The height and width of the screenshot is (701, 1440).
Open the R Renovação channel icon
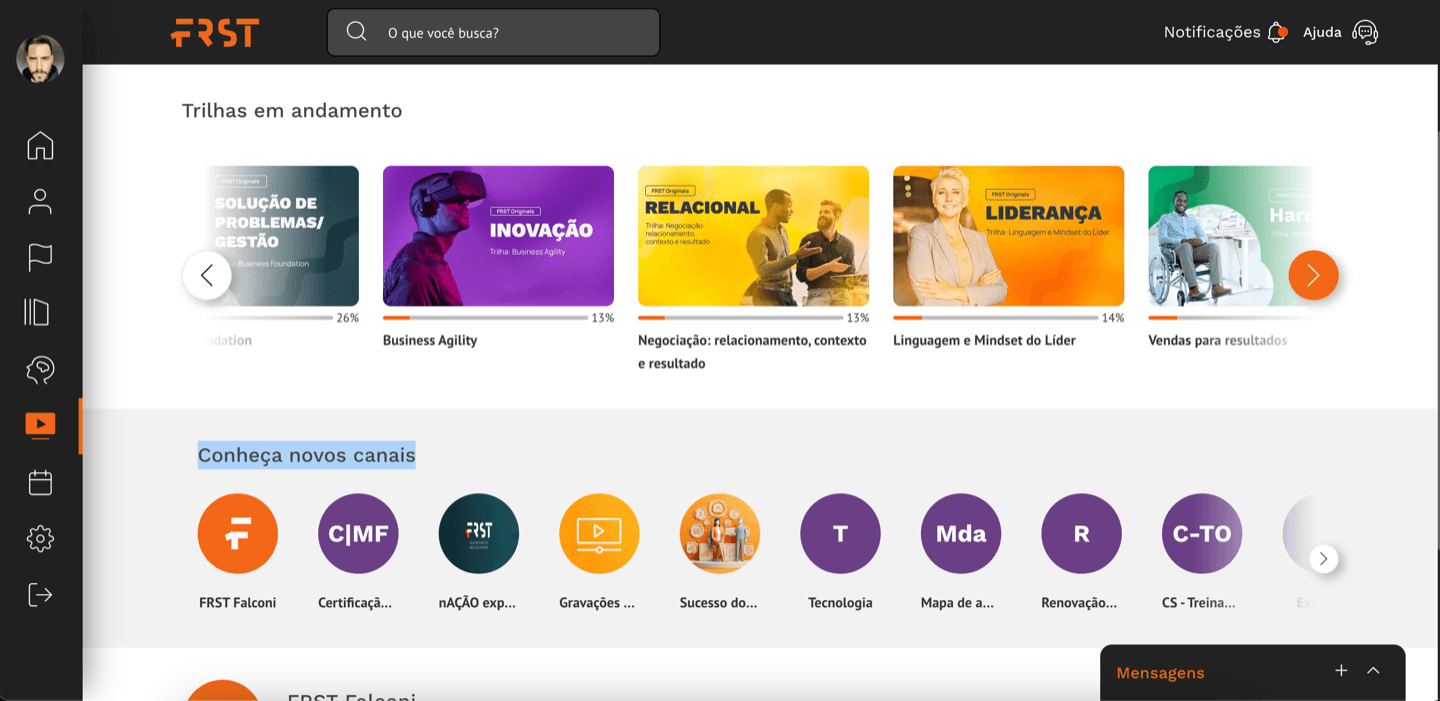(1081, 533)
